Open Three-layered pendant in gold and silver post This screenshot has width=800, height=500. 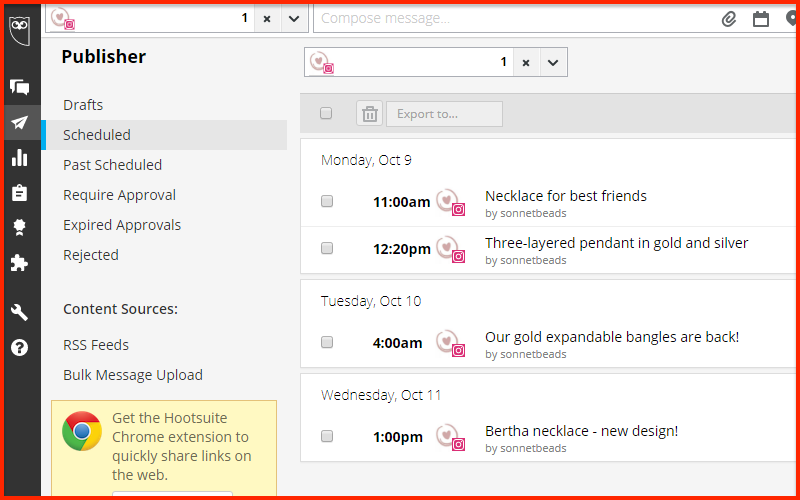click(616, 243)
